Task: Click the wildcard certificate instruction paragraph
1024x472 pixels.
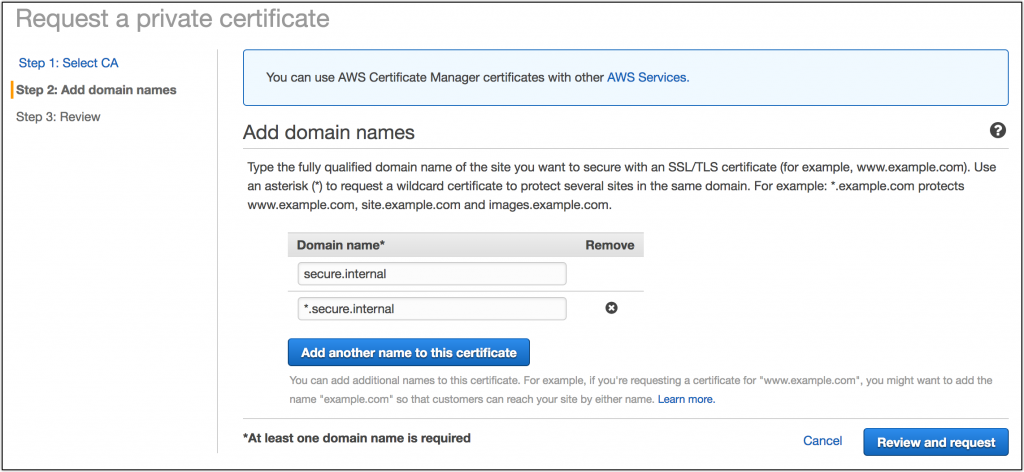Action: point(622,186)
